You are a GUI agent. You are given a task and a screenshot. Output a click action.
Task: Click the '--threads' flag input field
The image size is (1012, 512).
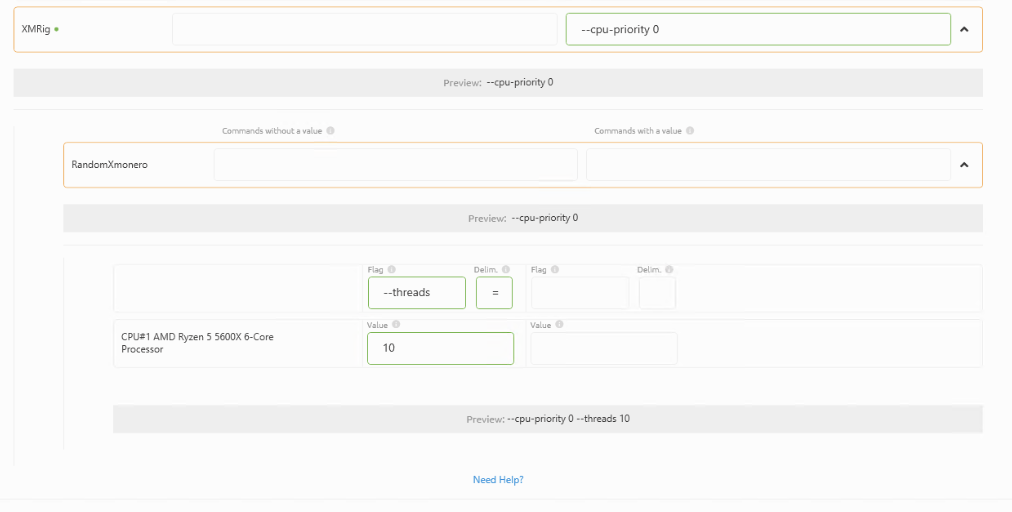[416, 293]
